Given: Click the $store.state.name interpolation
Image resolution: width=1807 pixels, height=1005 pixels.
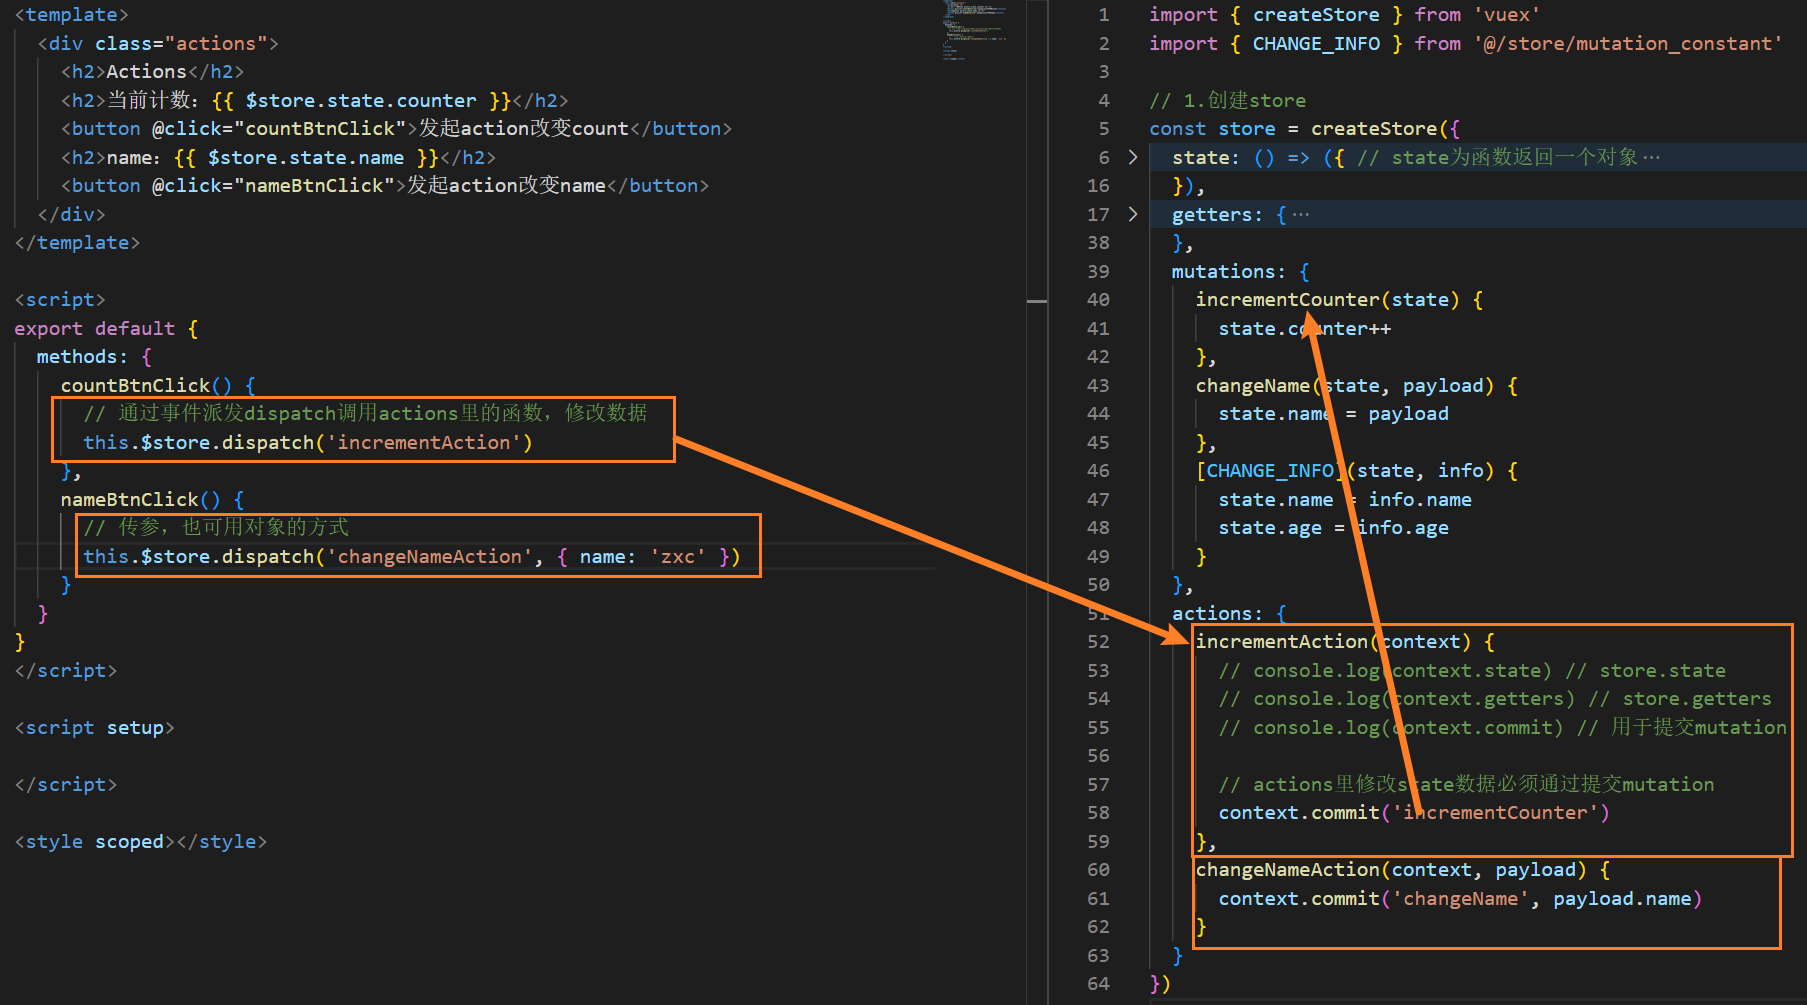Looking at the screenshot, I should [306, 158].
